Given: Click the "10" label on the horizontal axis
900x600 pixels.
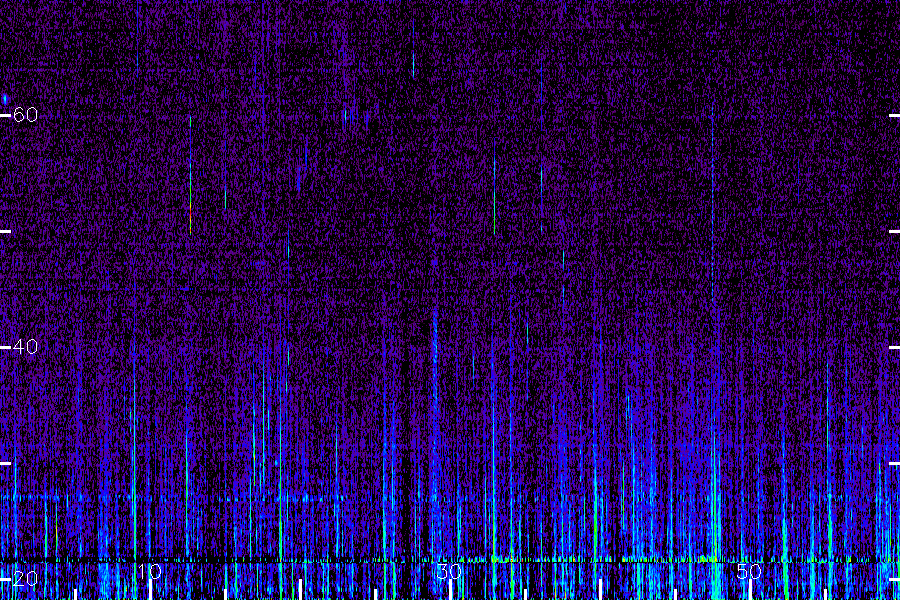Looking at the screenshot, I should [x=149, y=572].
